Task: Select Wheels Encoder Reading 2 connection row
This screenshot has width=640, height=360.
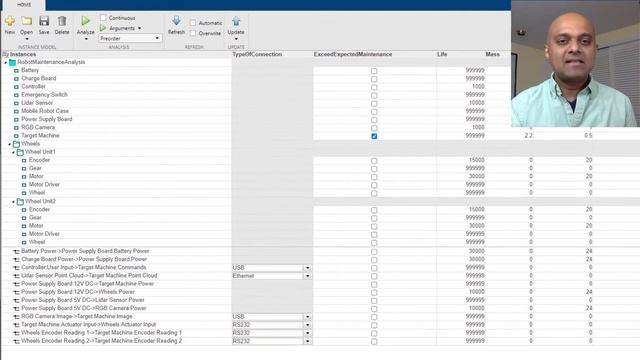Action: coord(102,341)
